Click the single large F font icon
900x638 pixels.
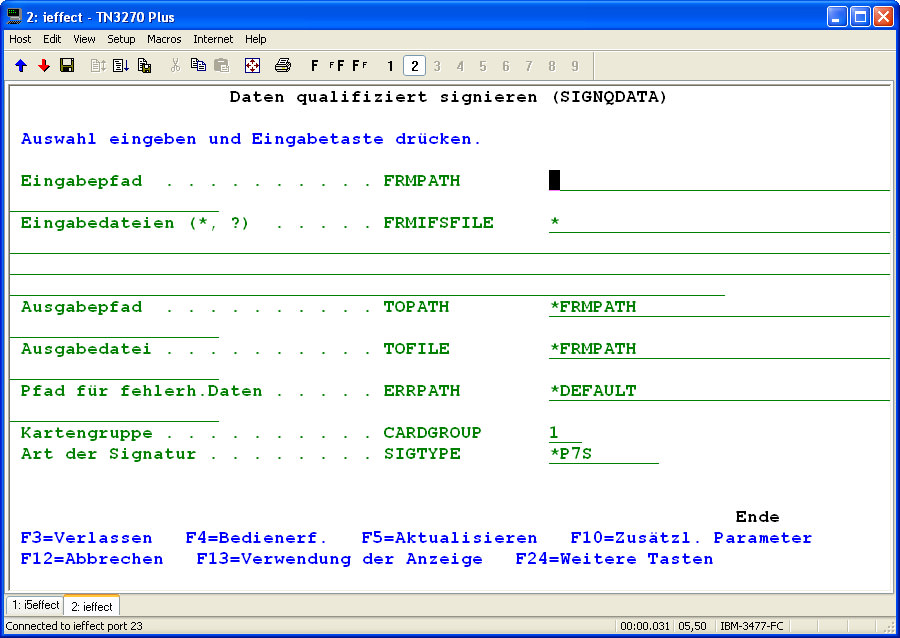click(315, 66)
